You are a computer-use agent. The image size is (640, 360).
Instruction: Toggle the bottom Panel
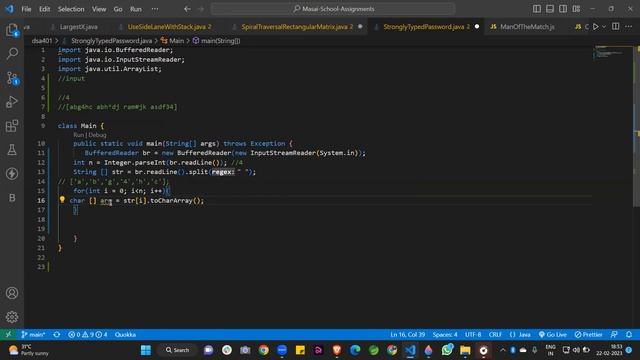point(550,9)
